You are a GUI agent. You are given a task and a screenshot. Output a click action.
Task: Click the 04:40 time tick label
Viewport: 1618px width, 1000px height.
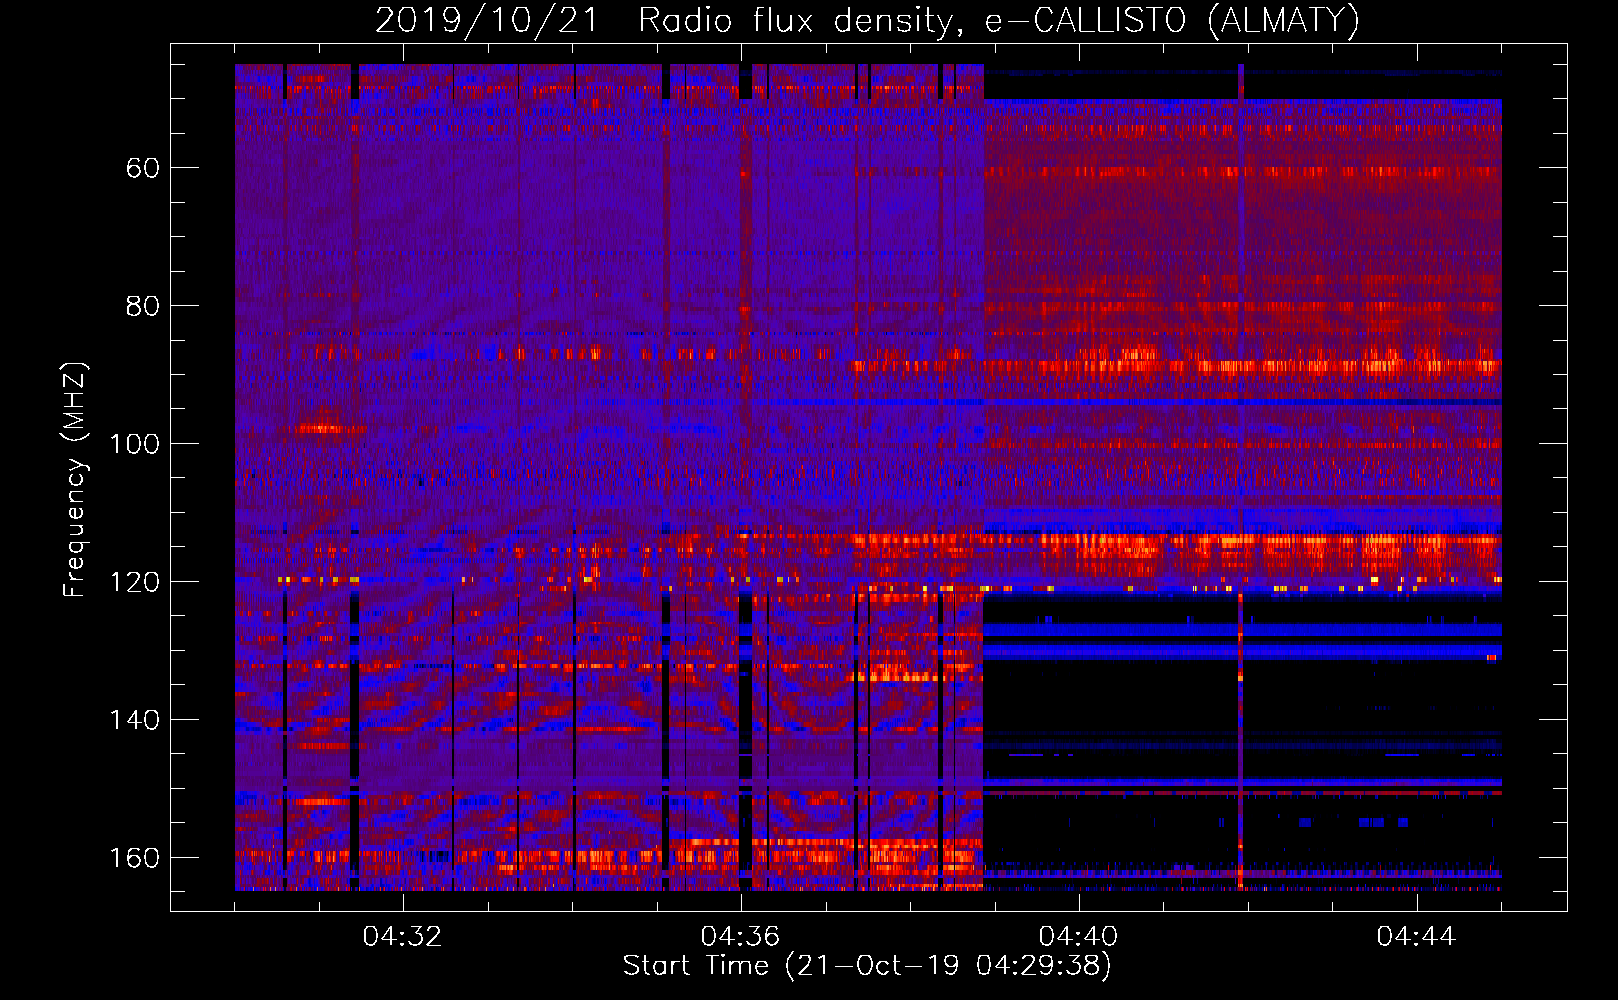point(1078,937)
